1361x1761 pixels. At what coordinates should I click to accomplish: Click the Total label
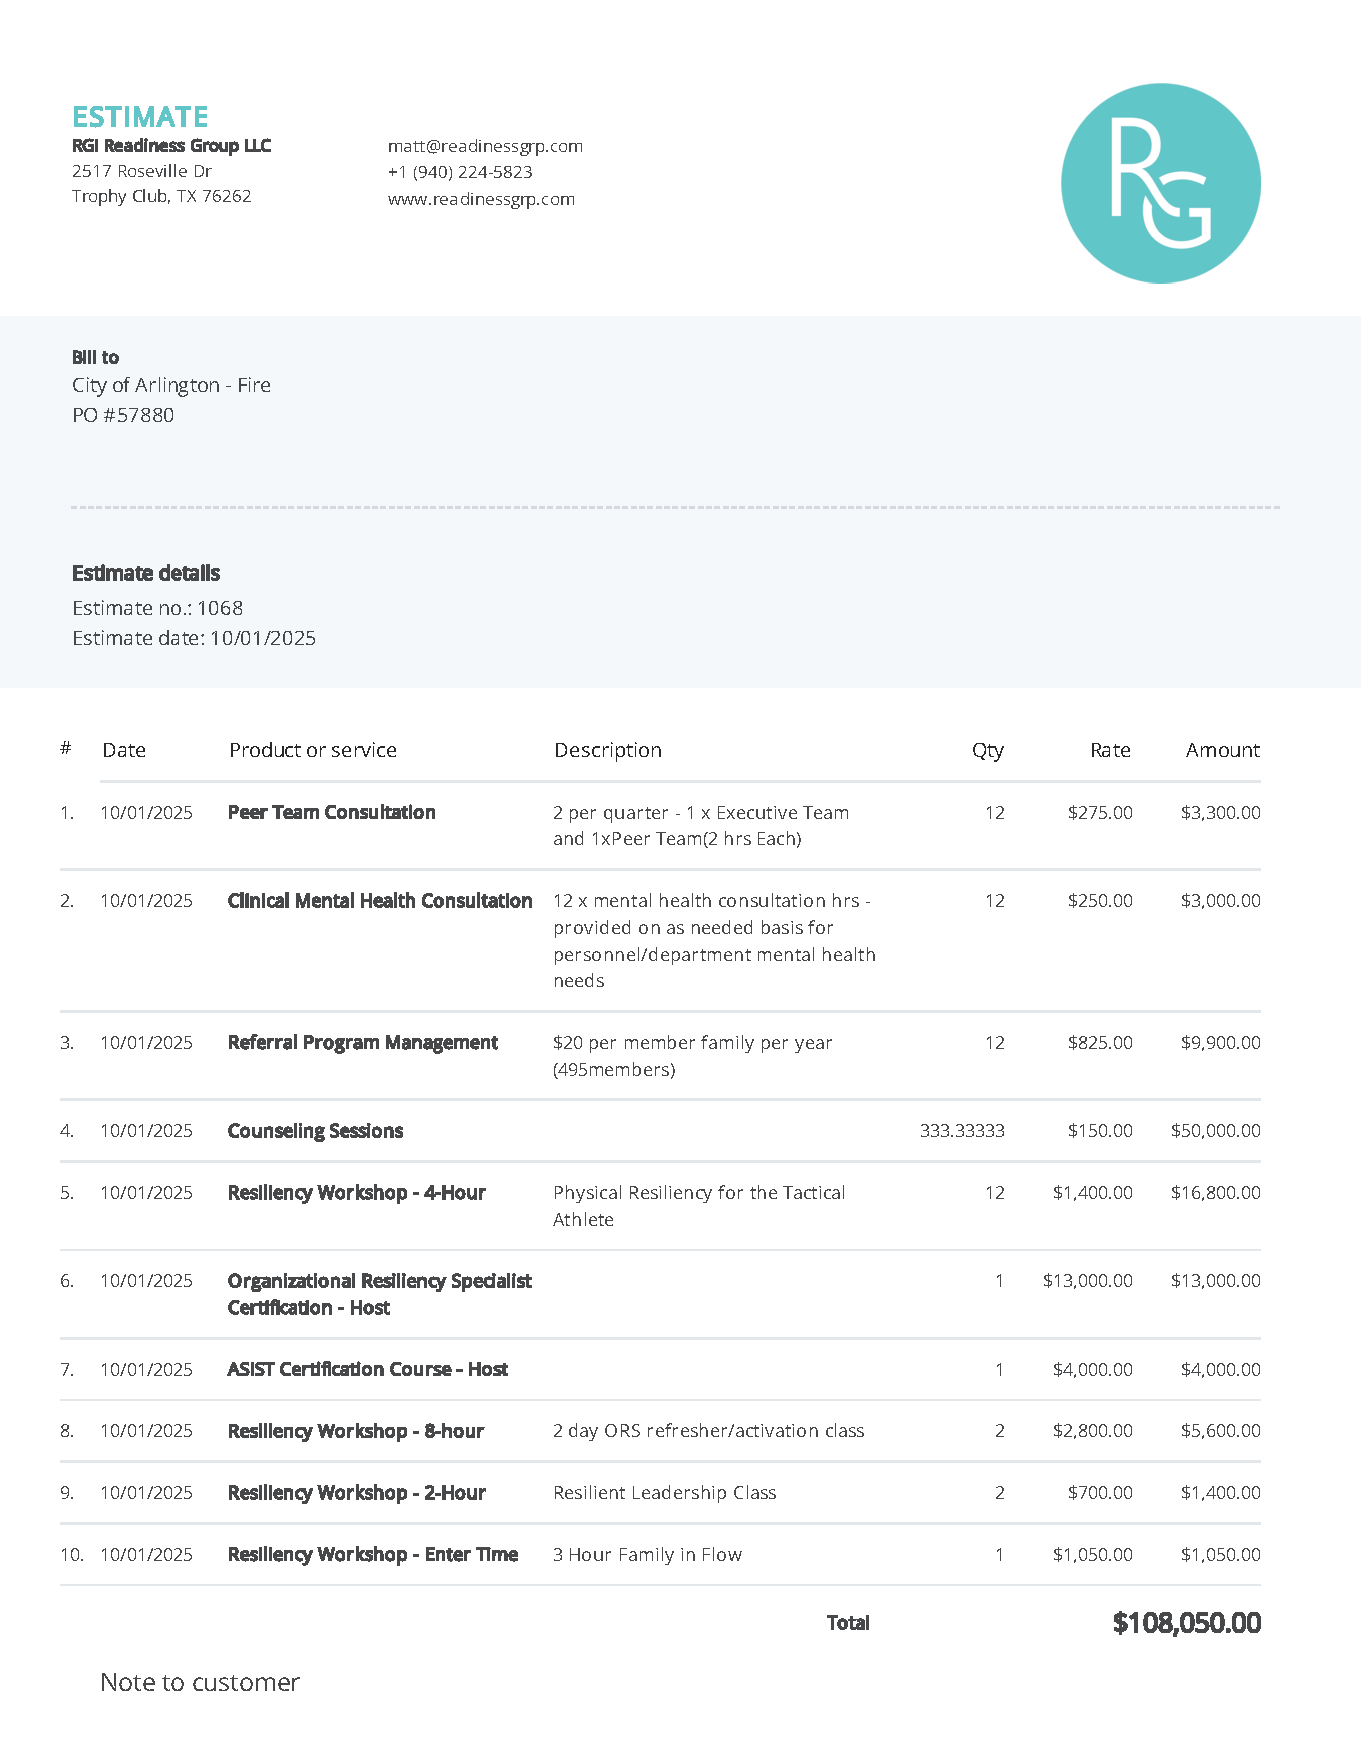coord(848,1623)
